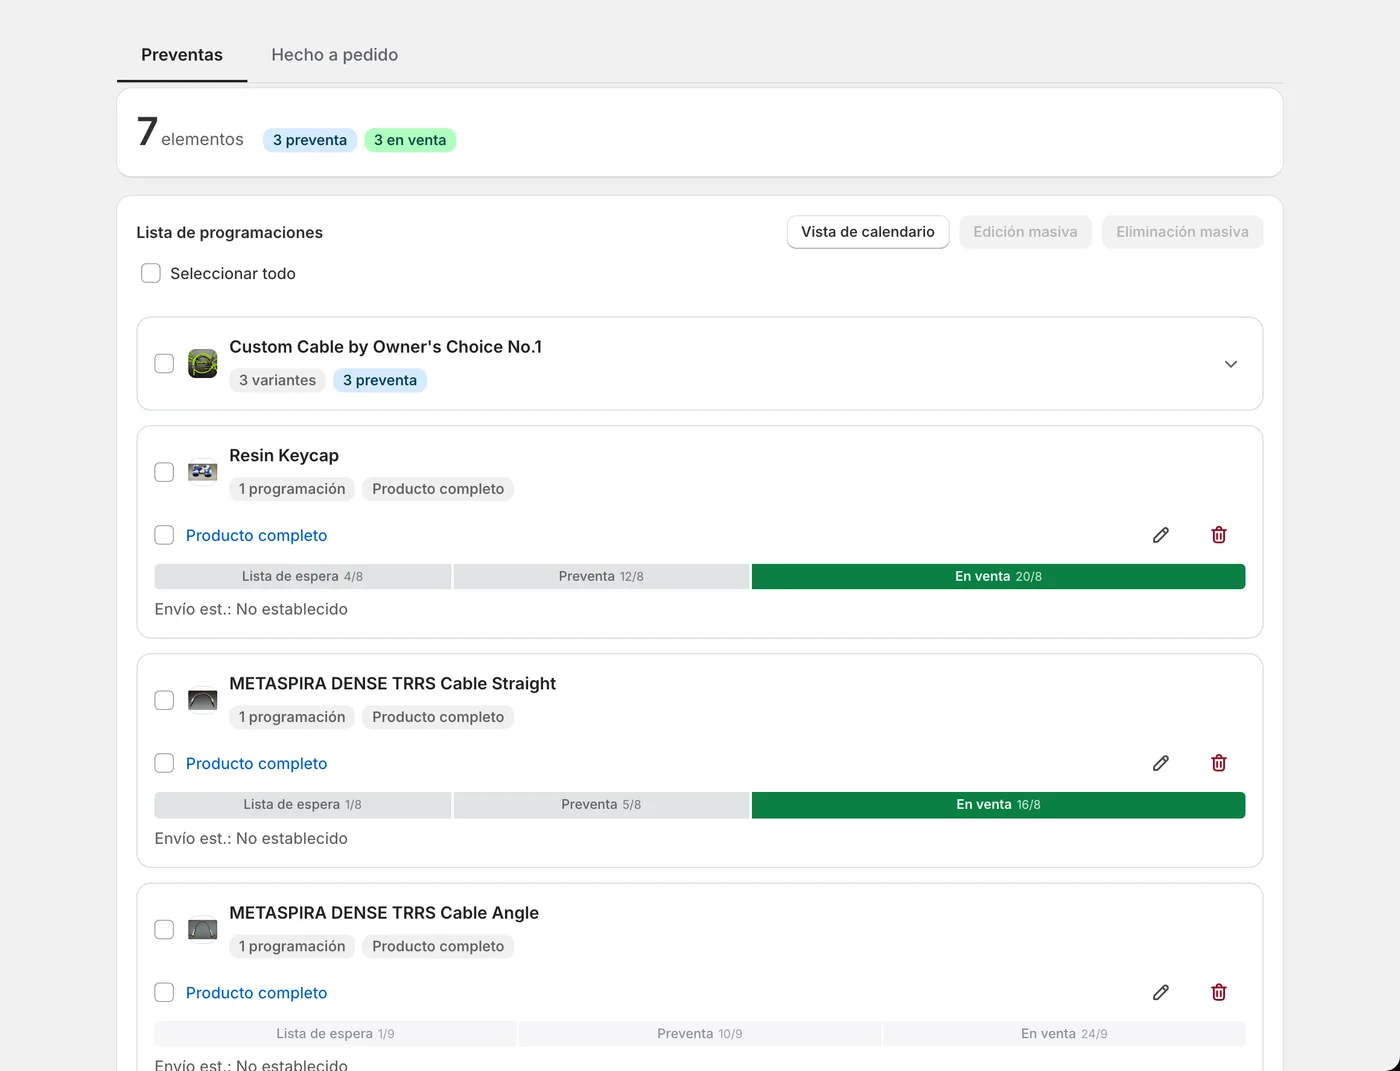The width and height of the screenshot is (1400, 1071).
Task: Filter by the 3 preventa badge at top
Action: pyautogui.click(x=310, y=140)
